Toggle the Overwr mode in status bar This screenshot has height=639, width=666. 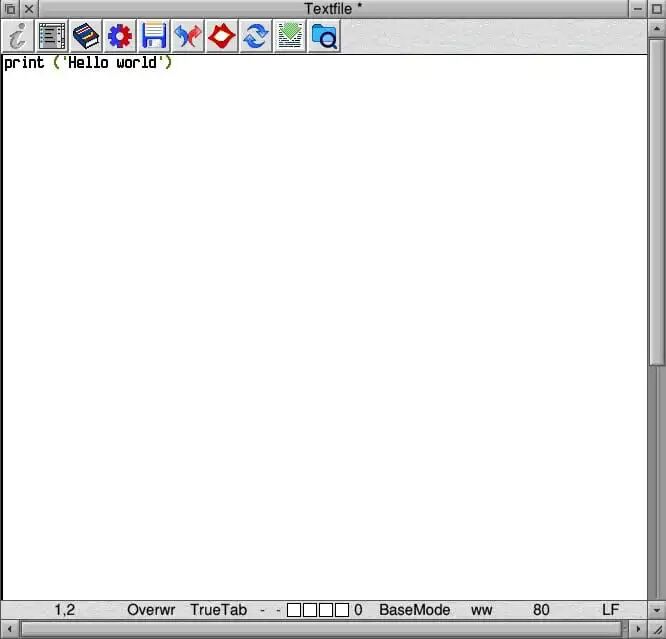click(151, 610)
